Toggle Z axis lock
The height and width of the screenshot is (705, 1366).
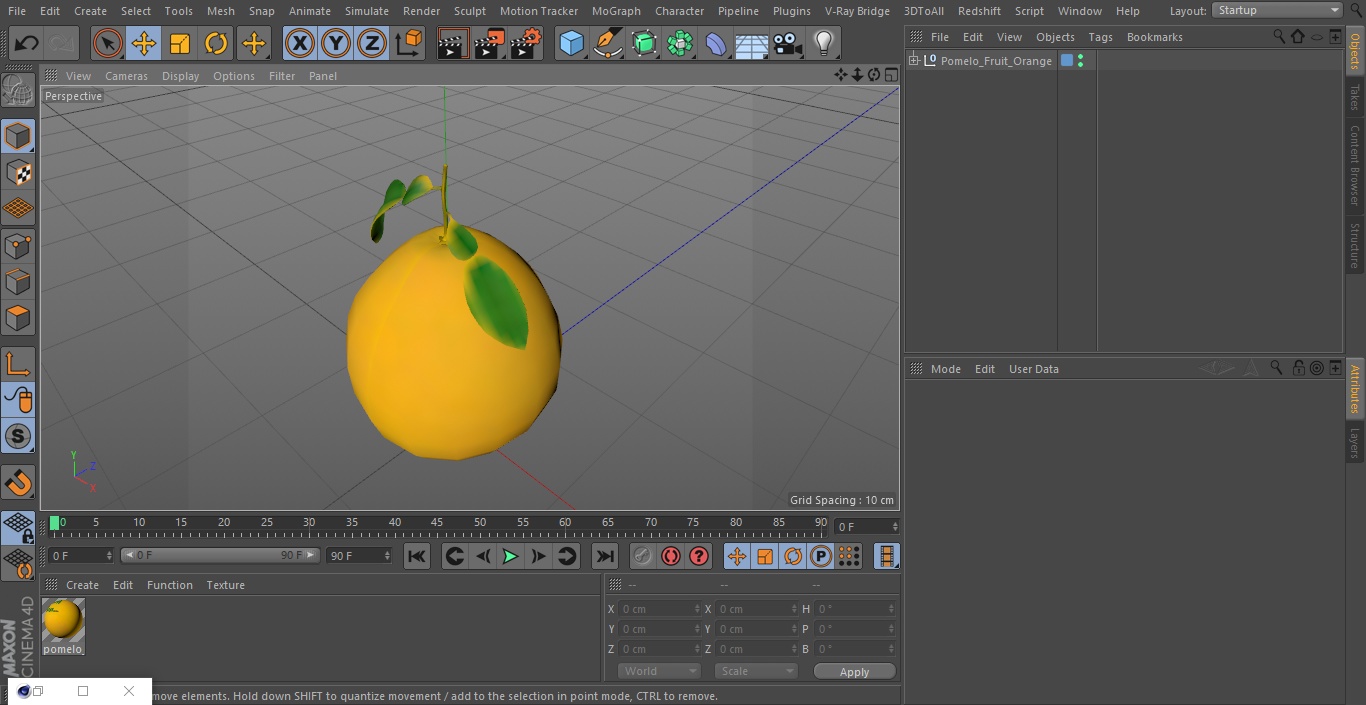(x=372, y=44)
